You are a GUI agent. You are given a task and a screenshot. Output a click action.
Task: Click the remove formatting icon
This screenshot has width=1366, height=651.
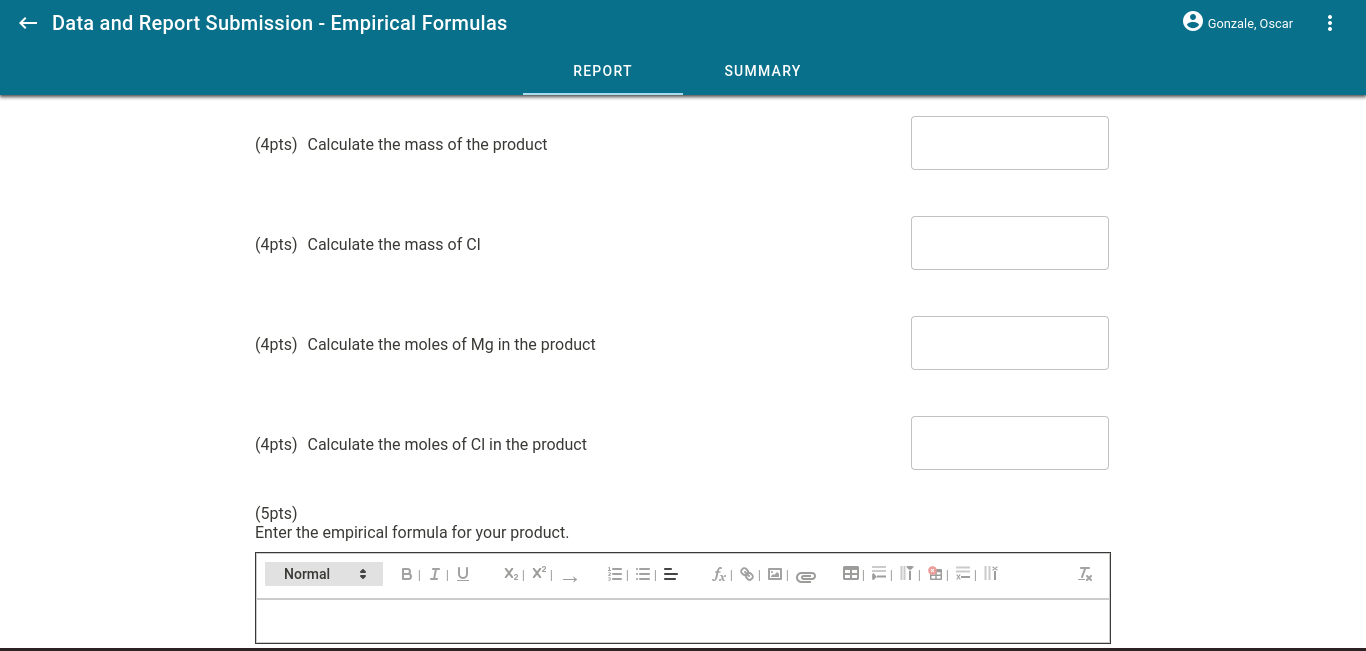tap(1084, 574)
